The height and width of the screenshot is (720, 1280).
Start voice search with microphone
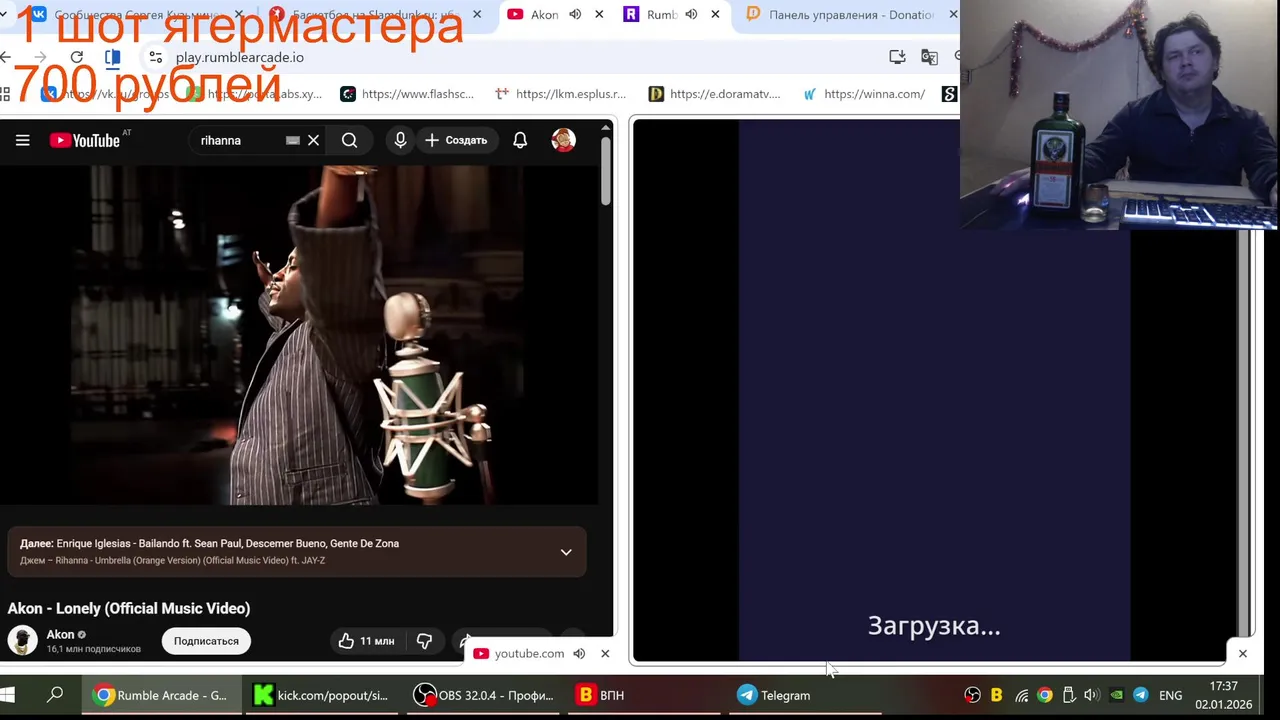pos(400,140)
